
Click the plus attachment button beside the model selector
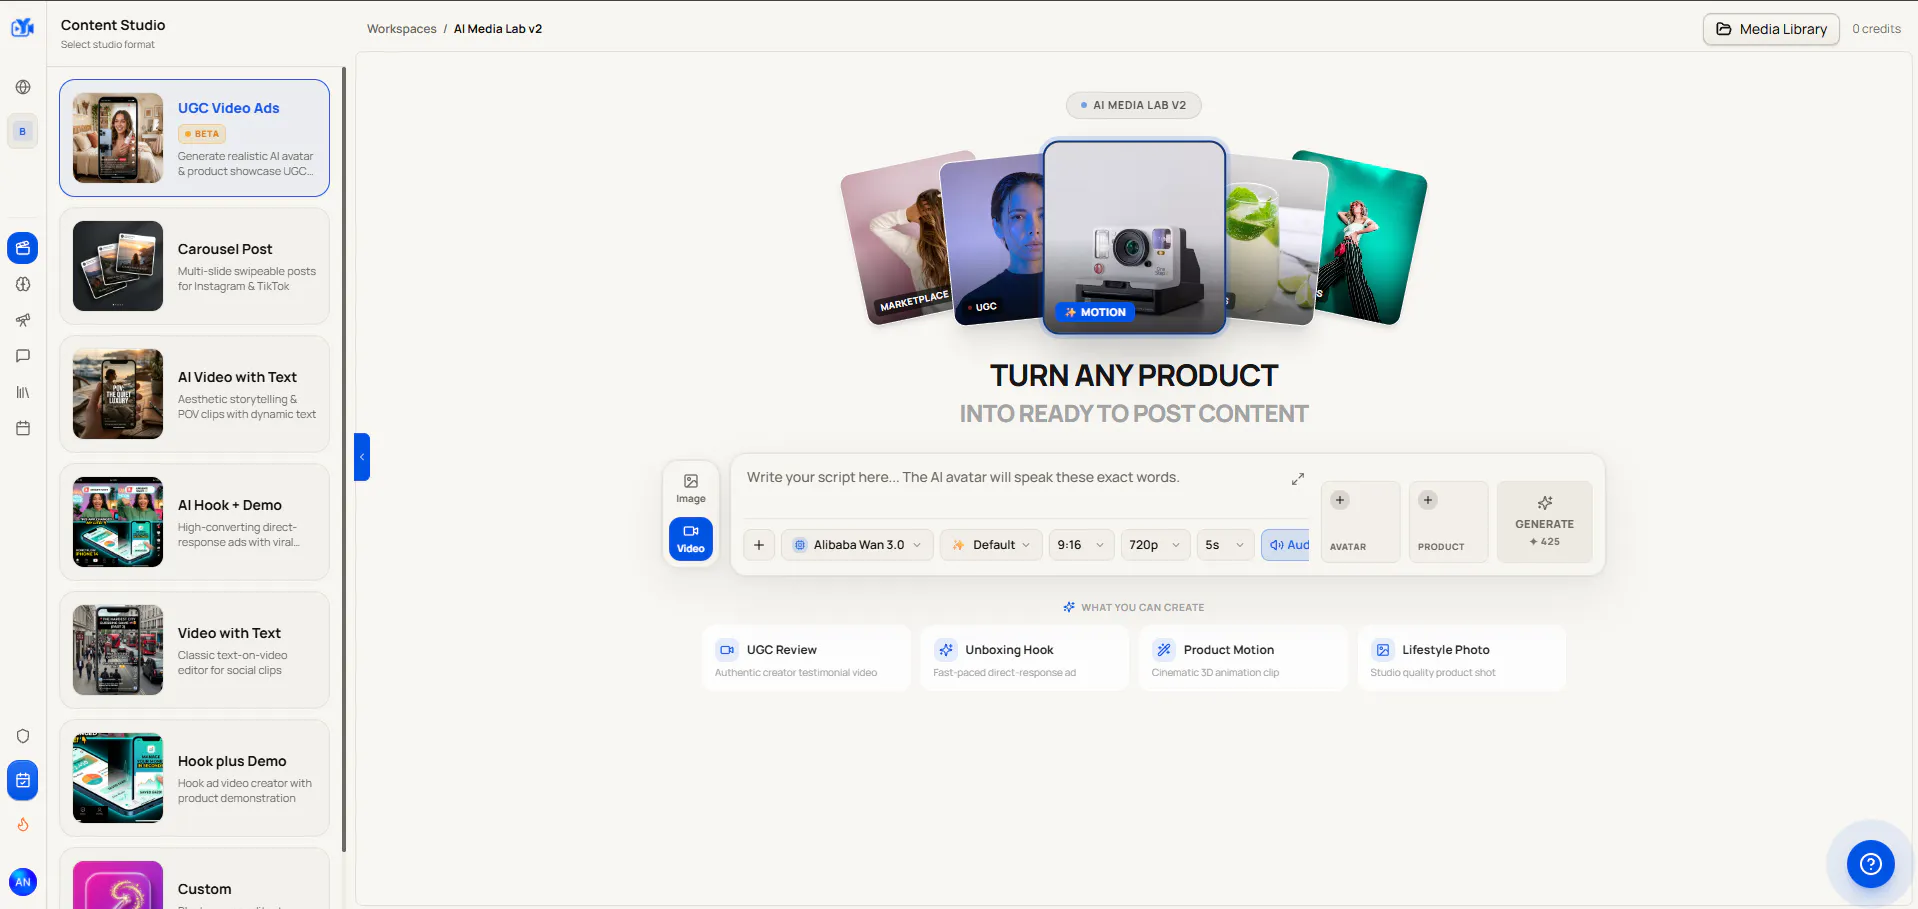[x=759, y=545]
